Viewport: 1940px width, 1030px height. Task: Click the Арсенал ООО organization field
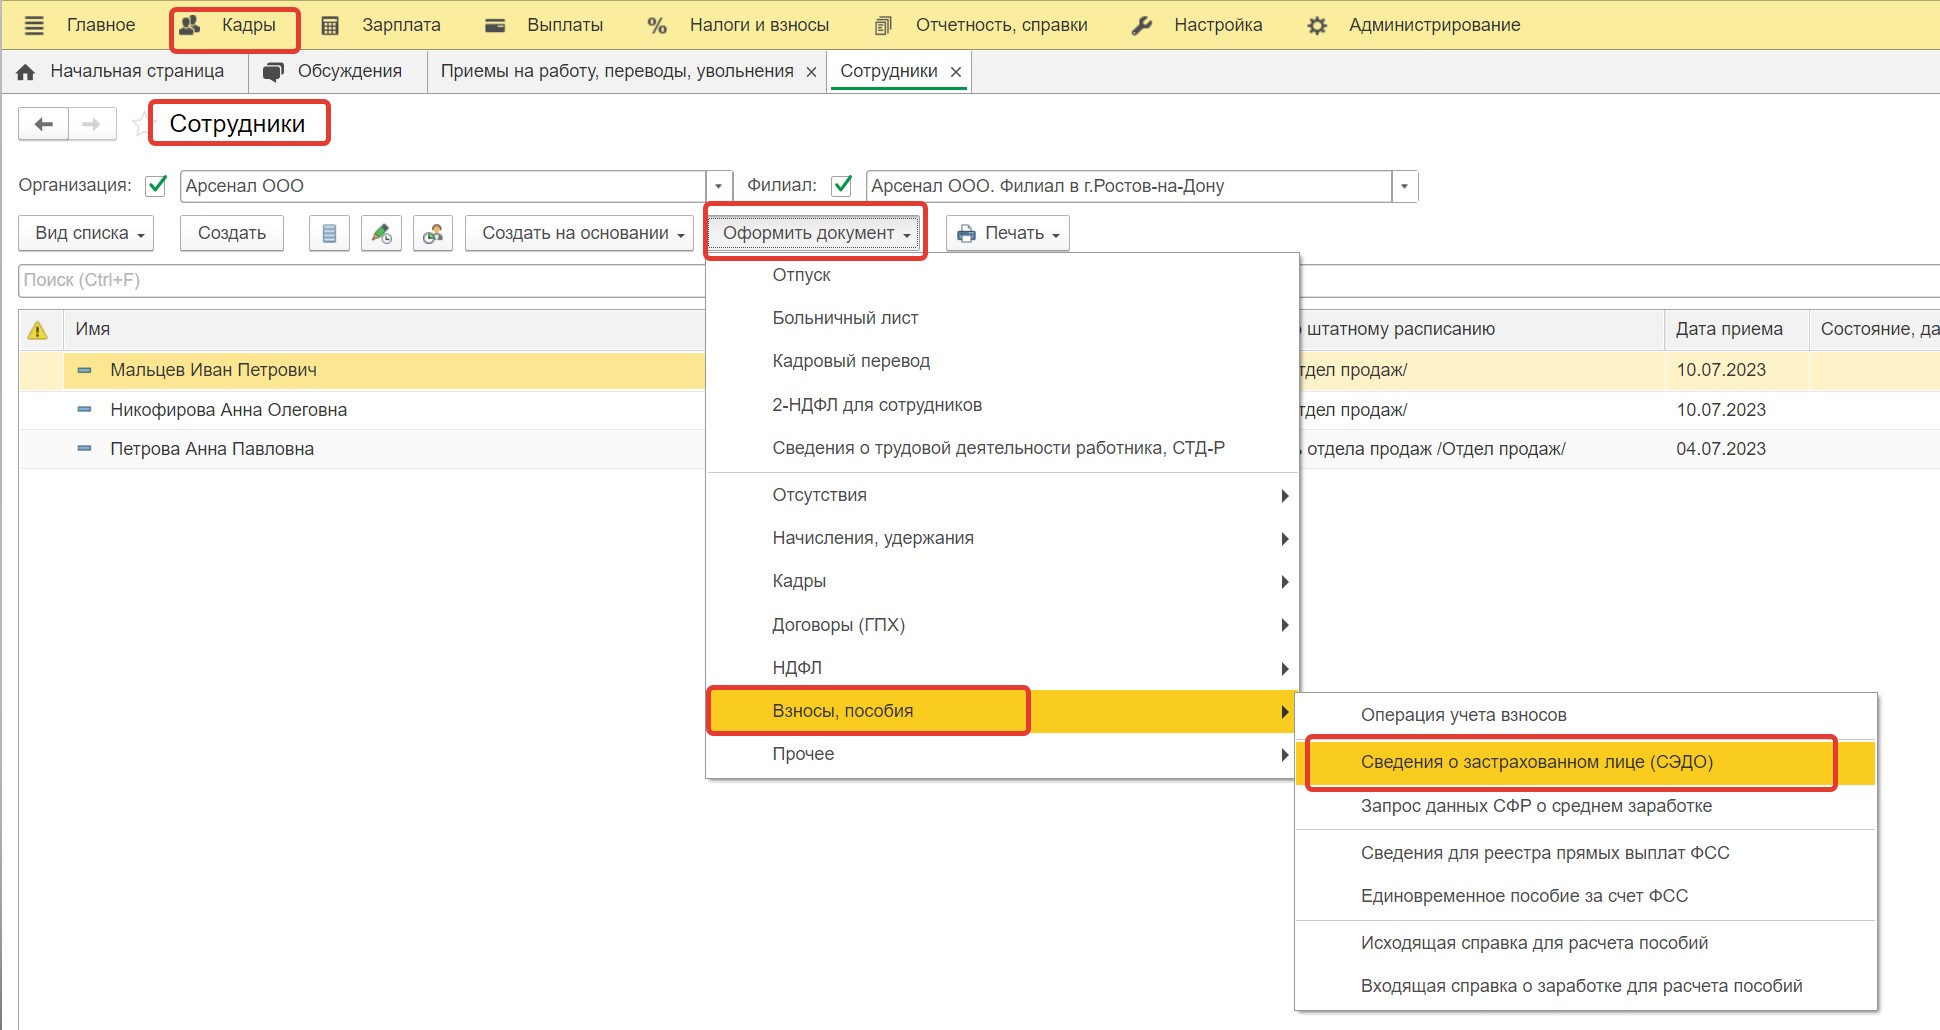tap(443, 186)
